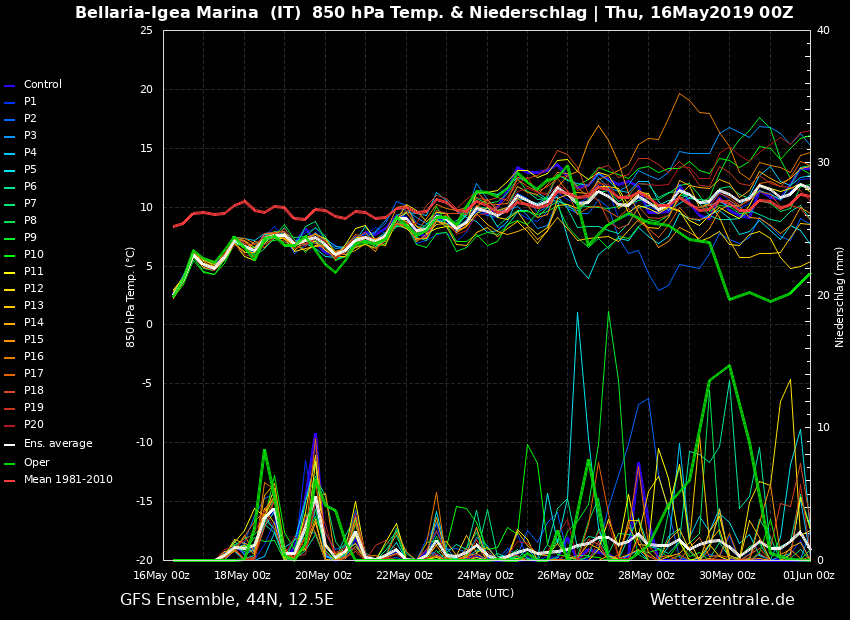Screen dimensions: 850x620
Task: Click the 26May 00z date tick
Action: click(x=565, y=576)
